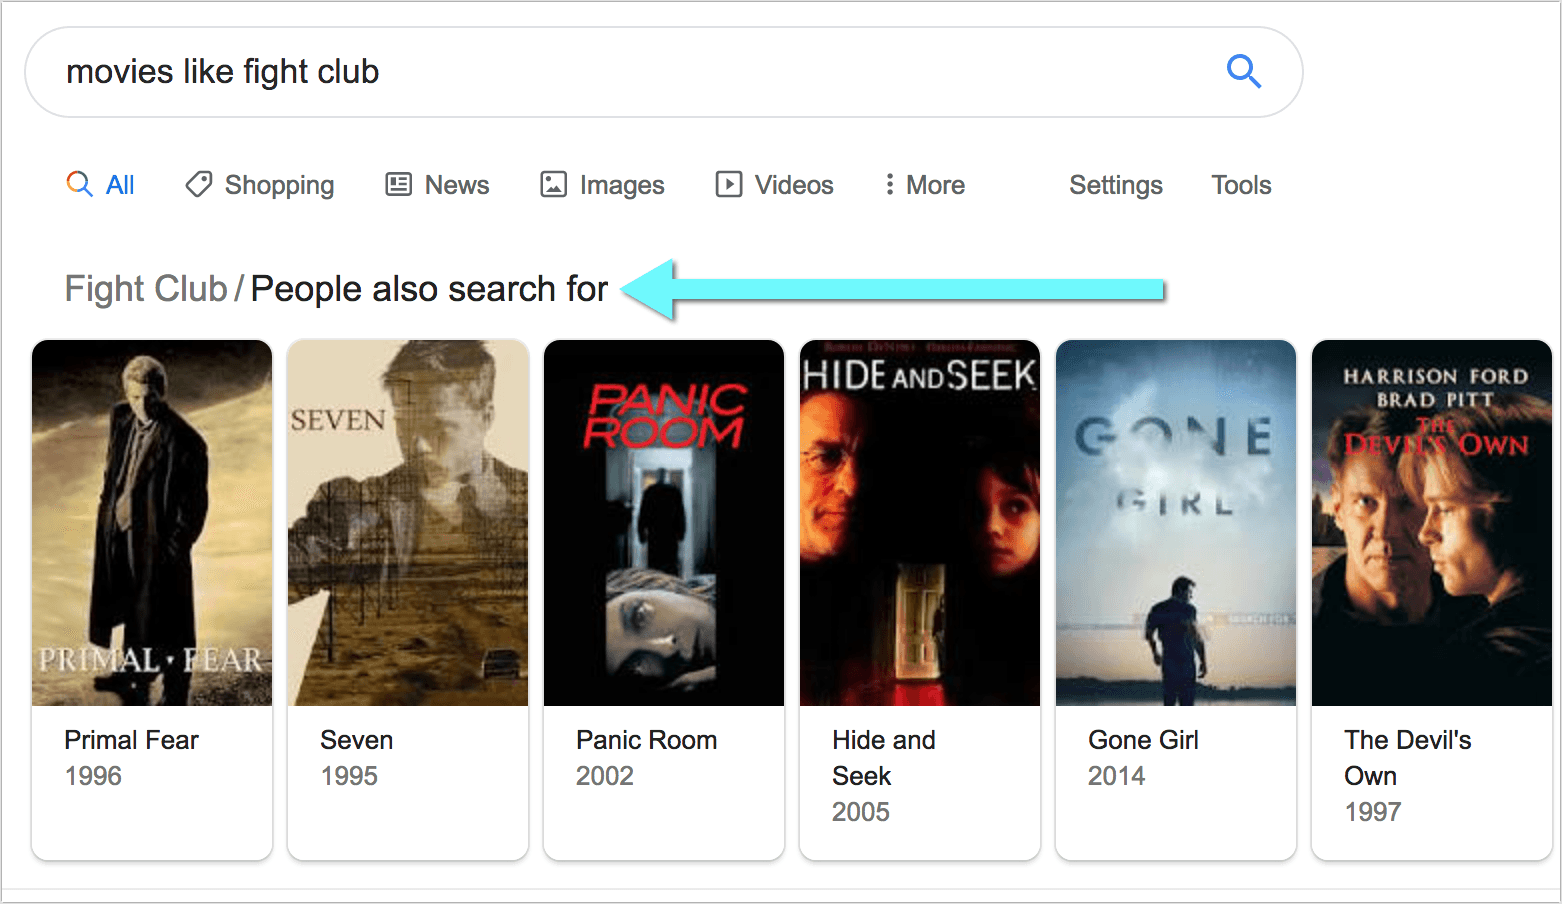Click the Images picture icon

pos(554,184)
